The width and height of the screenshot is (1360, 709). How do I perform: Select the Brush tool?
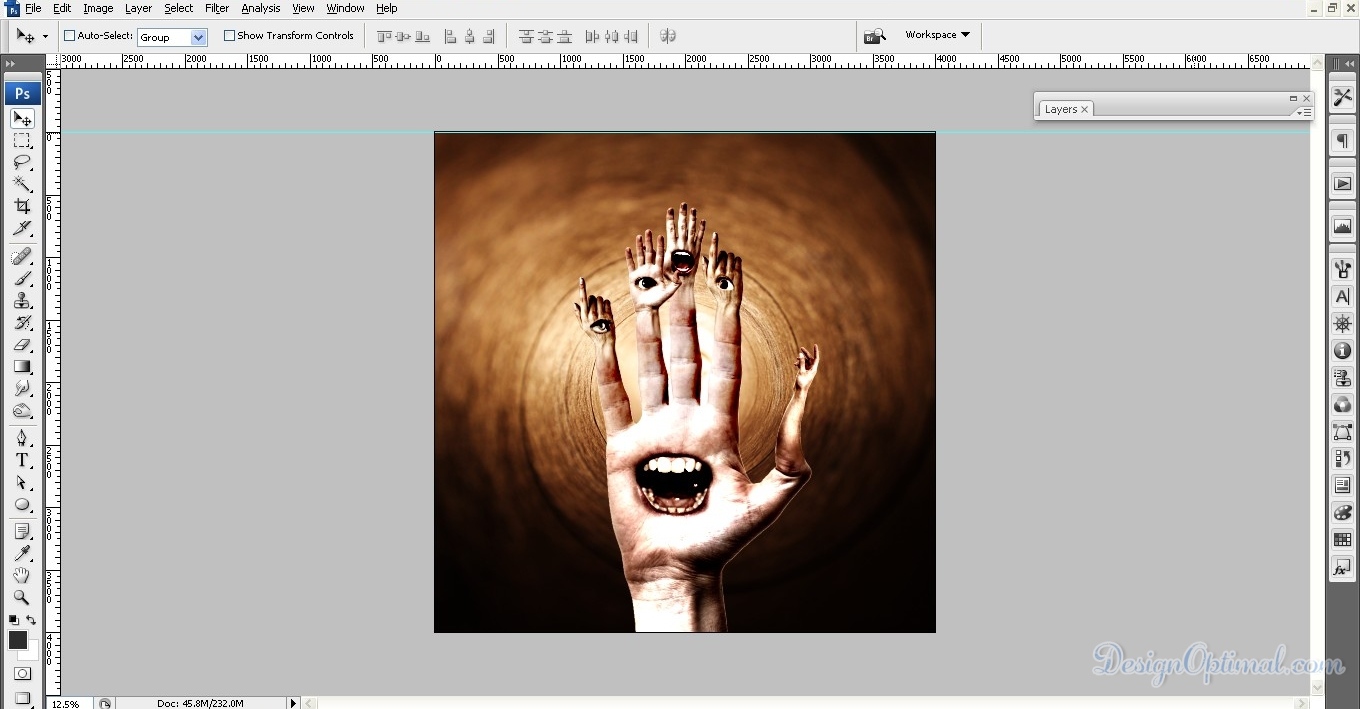(22, 279)
